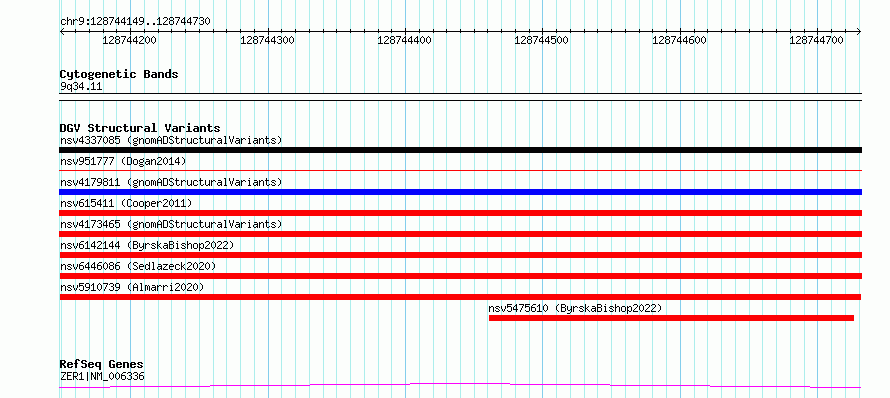Click the 9q34.11 cytogenetic band label
This screenshot has width=890, height=398.
point(81,87)
